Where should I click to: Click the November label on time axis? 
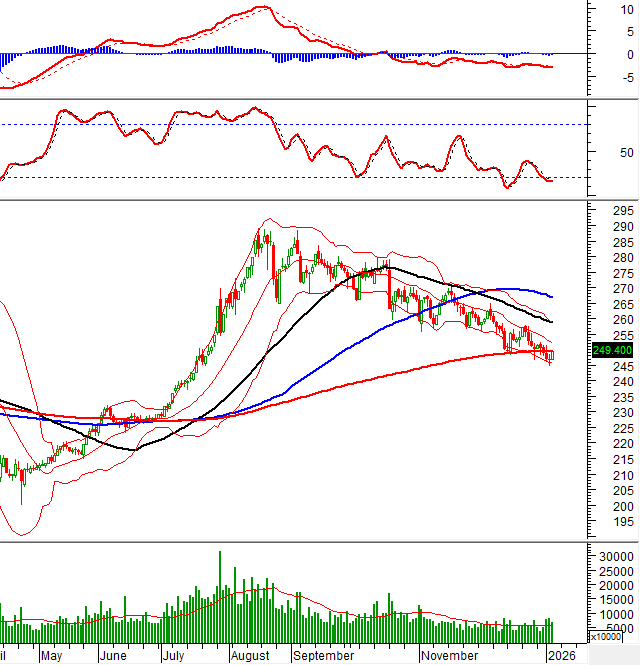(449, 656)
